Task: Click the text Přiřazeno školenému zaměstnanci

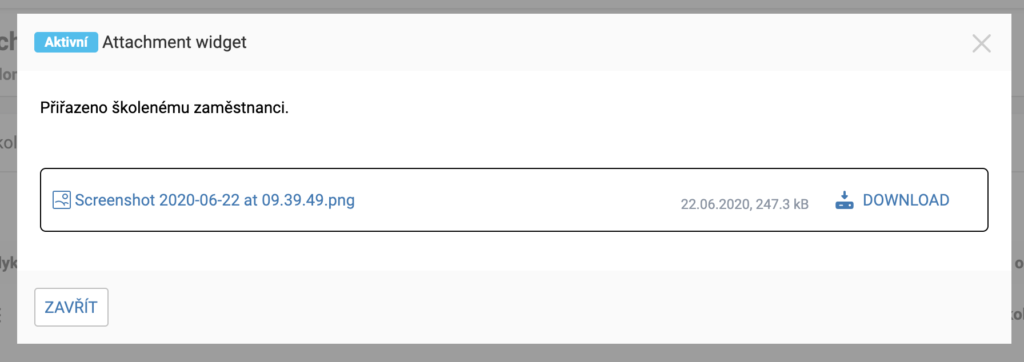Action: [164, 108]
